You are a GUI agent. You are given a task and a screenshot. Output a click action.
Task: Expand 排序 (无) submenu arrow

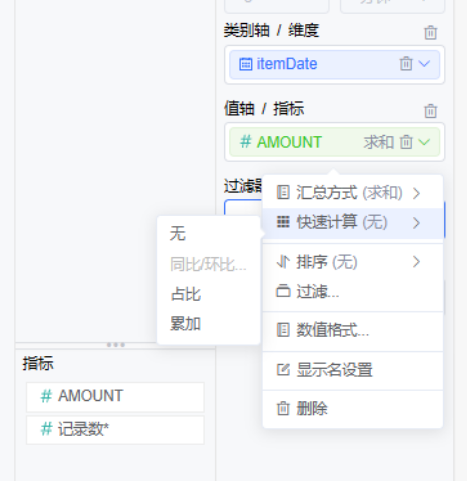(x=416, y=262)
